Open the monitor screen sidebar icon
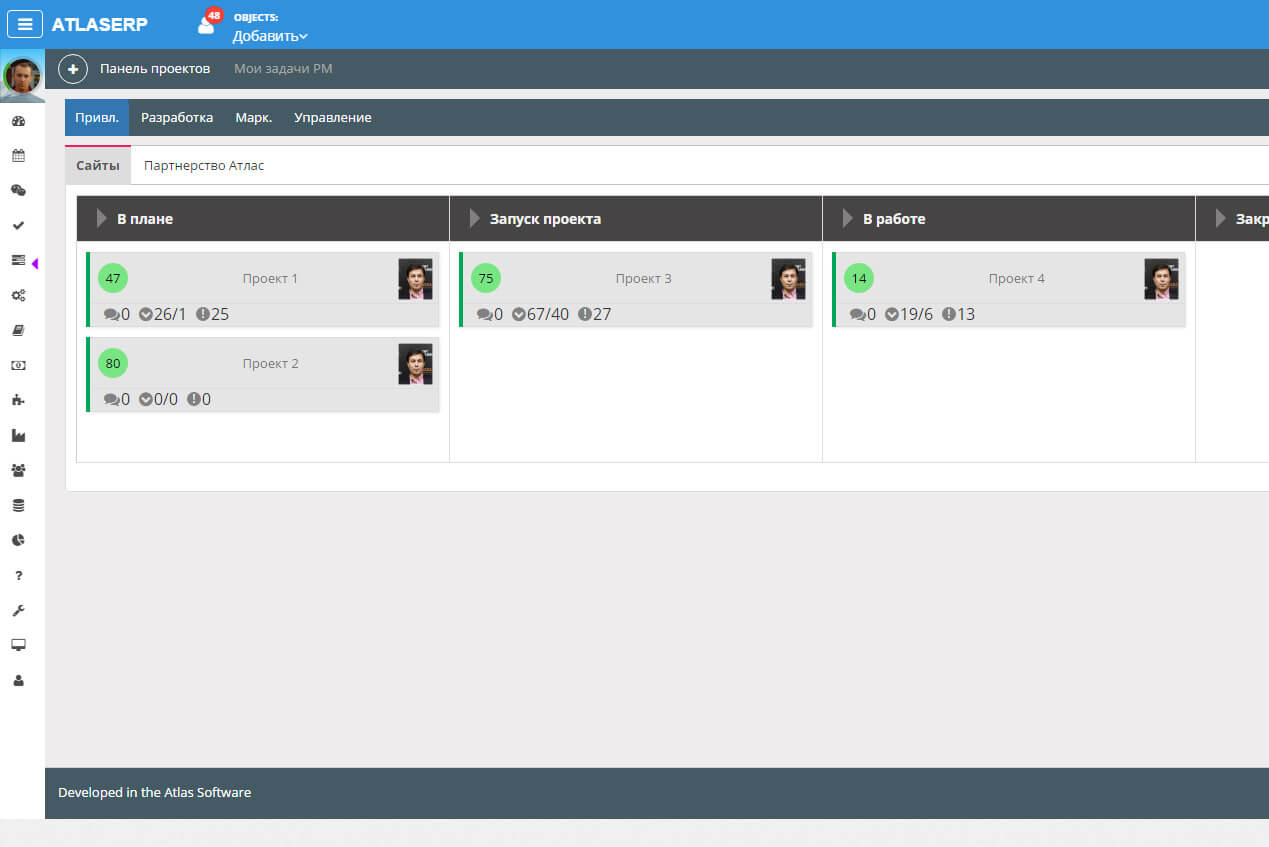The width and height of the screenshot is (1269, 847). coord(18,645)
